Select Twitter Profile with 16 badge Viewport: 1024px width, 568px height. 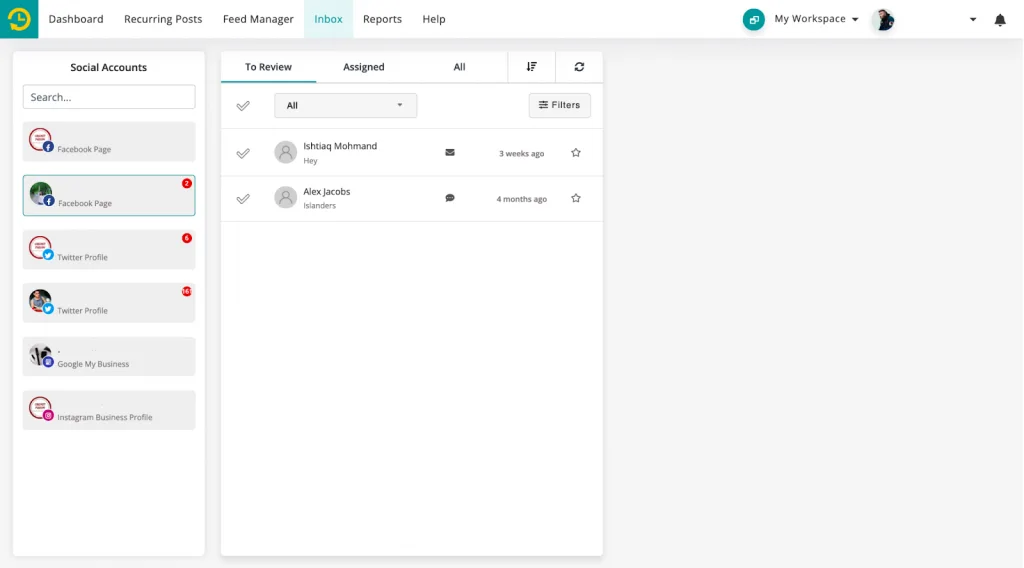pos(109,303)
